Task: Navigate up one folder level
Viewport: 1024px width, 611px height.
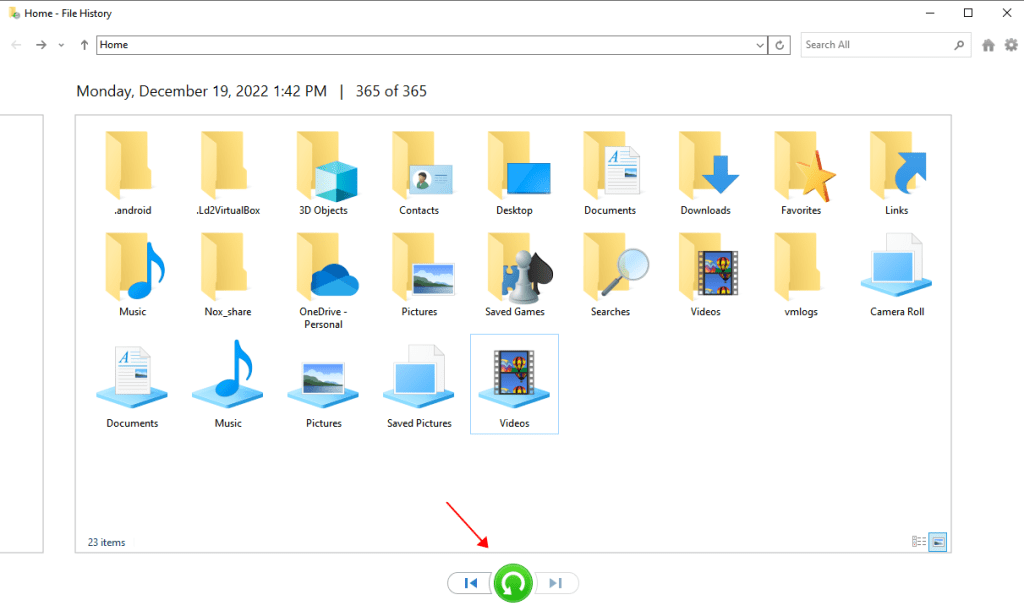Action: click(x=84, y=45)
